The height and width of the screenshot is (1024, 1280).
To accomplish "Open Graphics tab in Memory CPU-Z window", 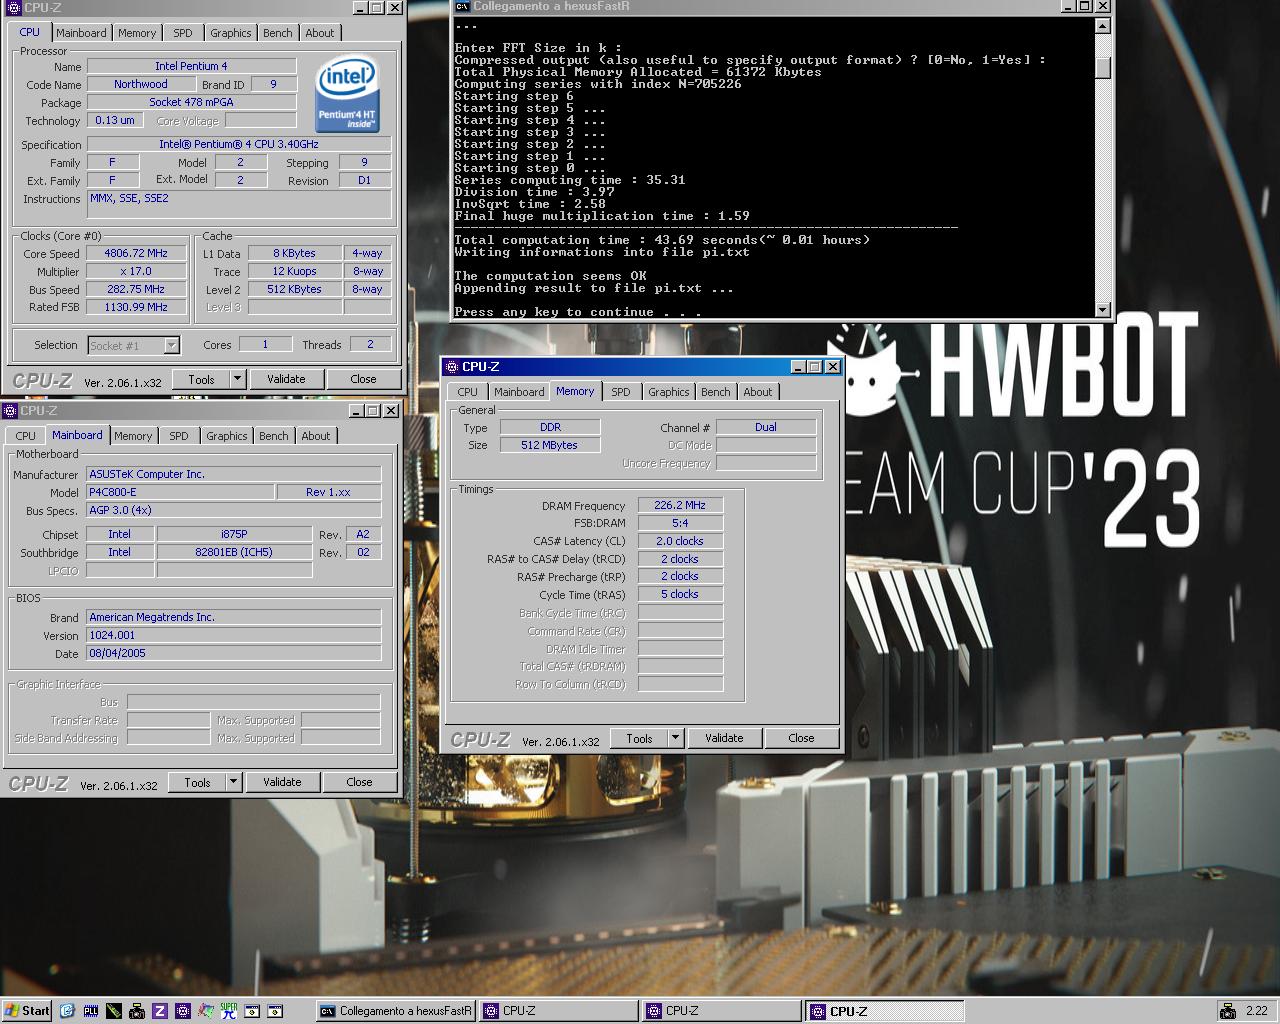I will tap(669, 392).
